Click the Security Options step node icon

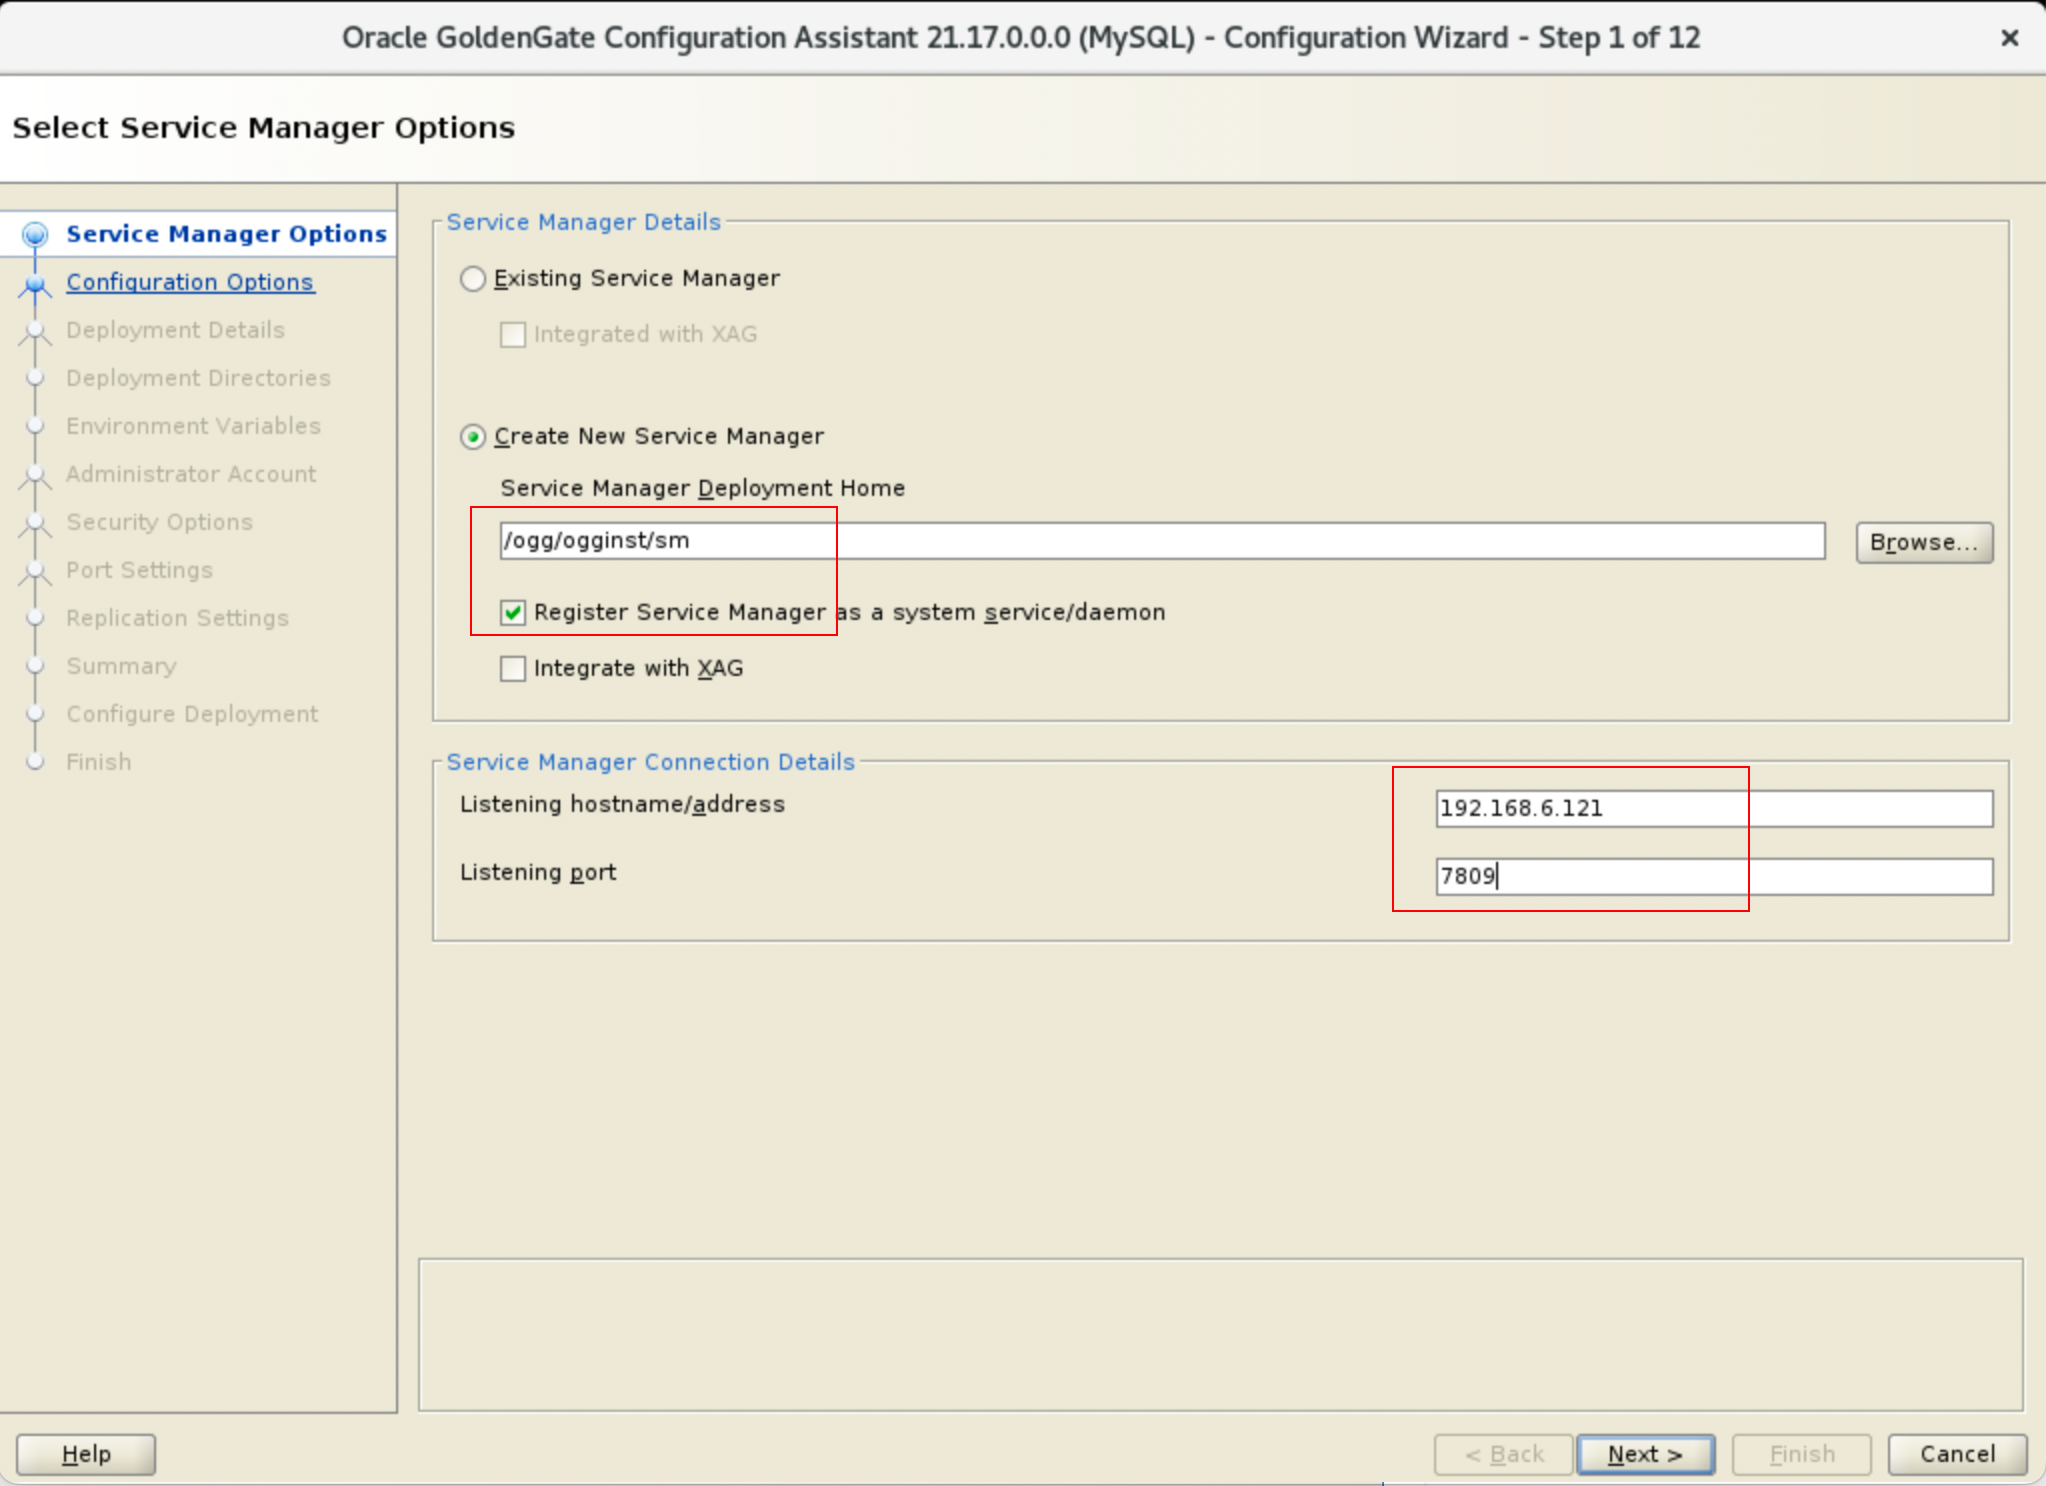click(x=35, y=523)
